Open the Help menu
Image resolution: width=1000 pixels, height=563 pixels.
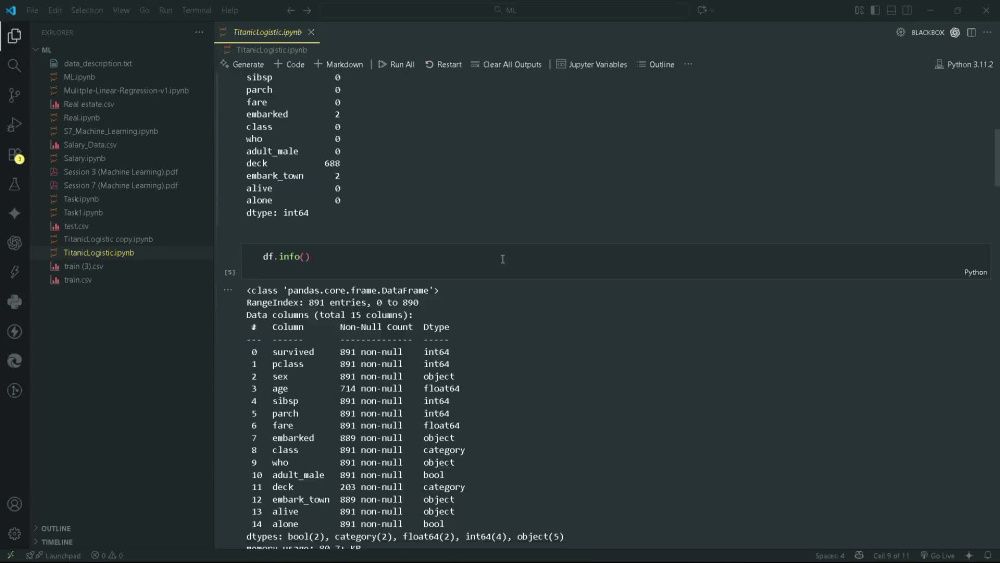tap(230, 10)
